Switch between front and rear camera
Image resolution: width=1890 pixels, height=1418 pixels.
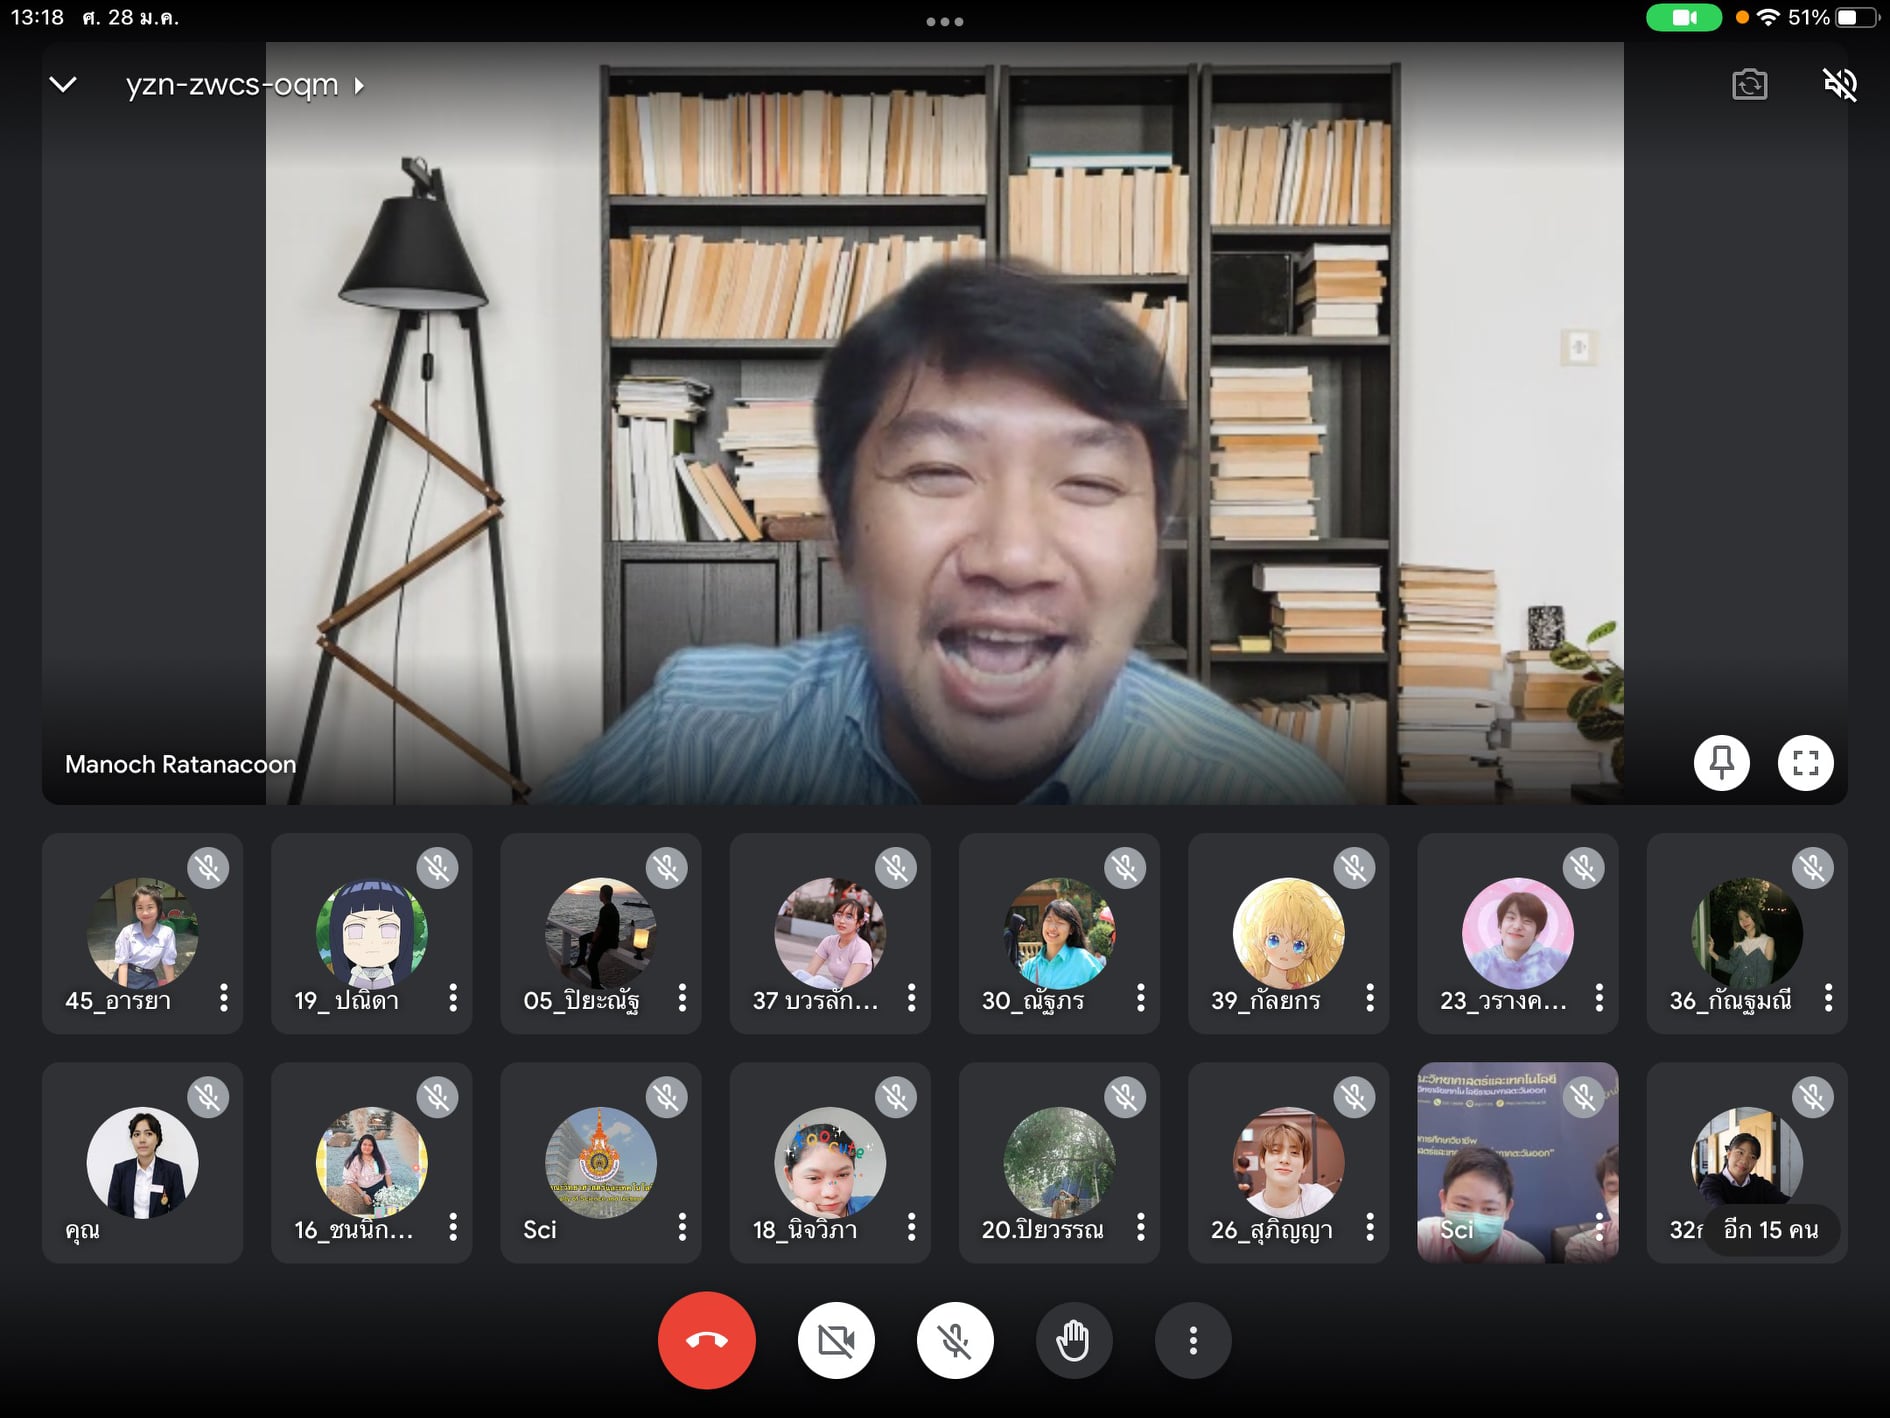1749,85
